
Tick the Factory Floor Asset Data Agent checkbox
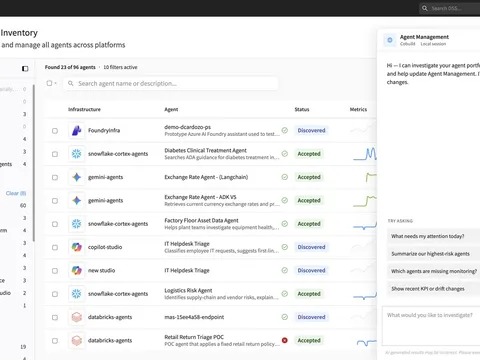(x=55, y=224)
